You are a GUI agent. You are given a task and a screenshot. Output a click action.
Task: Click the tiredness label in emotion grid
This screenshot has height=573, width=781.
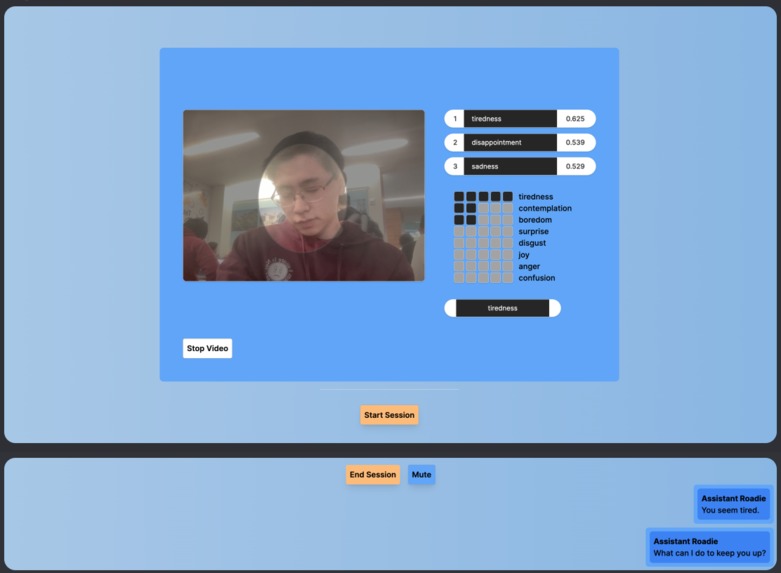pos(535,197)
